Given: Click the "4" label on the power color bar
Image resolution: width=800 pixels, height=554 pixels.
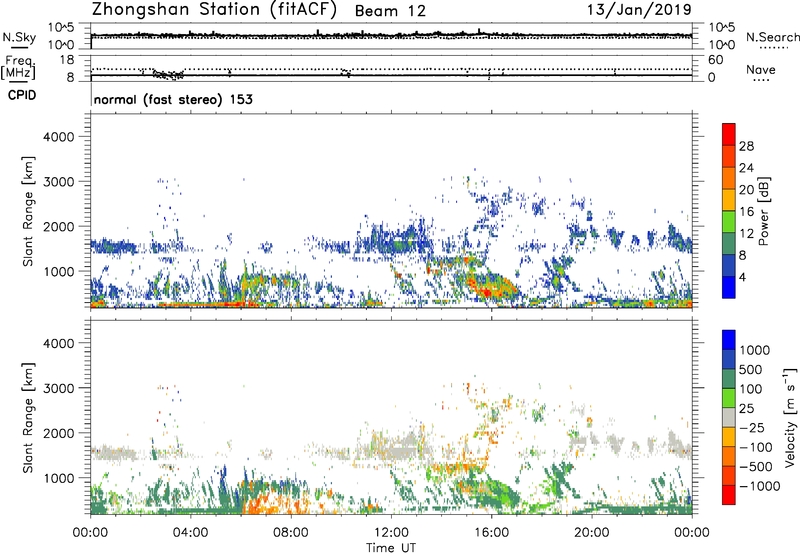Looking at the screenshot, I should (742, 278).
